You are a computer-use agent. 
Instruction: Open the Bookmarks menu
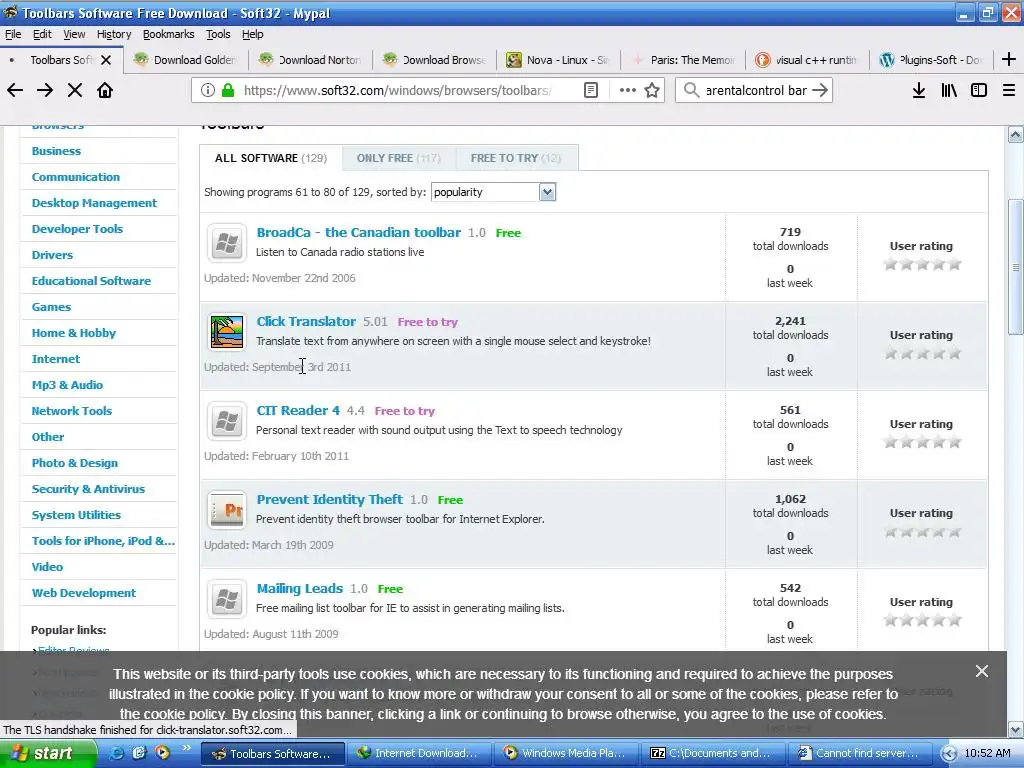click(x=168, y=34)
